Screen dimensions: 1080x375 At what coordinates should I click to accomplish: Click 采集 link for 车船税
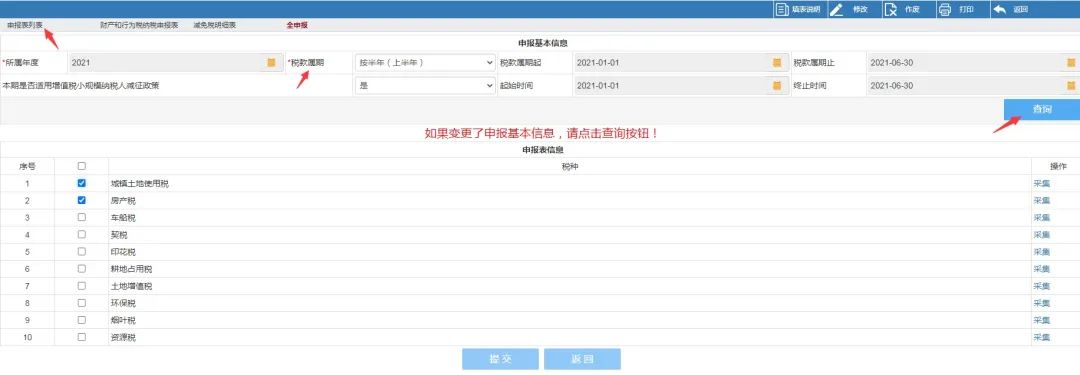1041,218
